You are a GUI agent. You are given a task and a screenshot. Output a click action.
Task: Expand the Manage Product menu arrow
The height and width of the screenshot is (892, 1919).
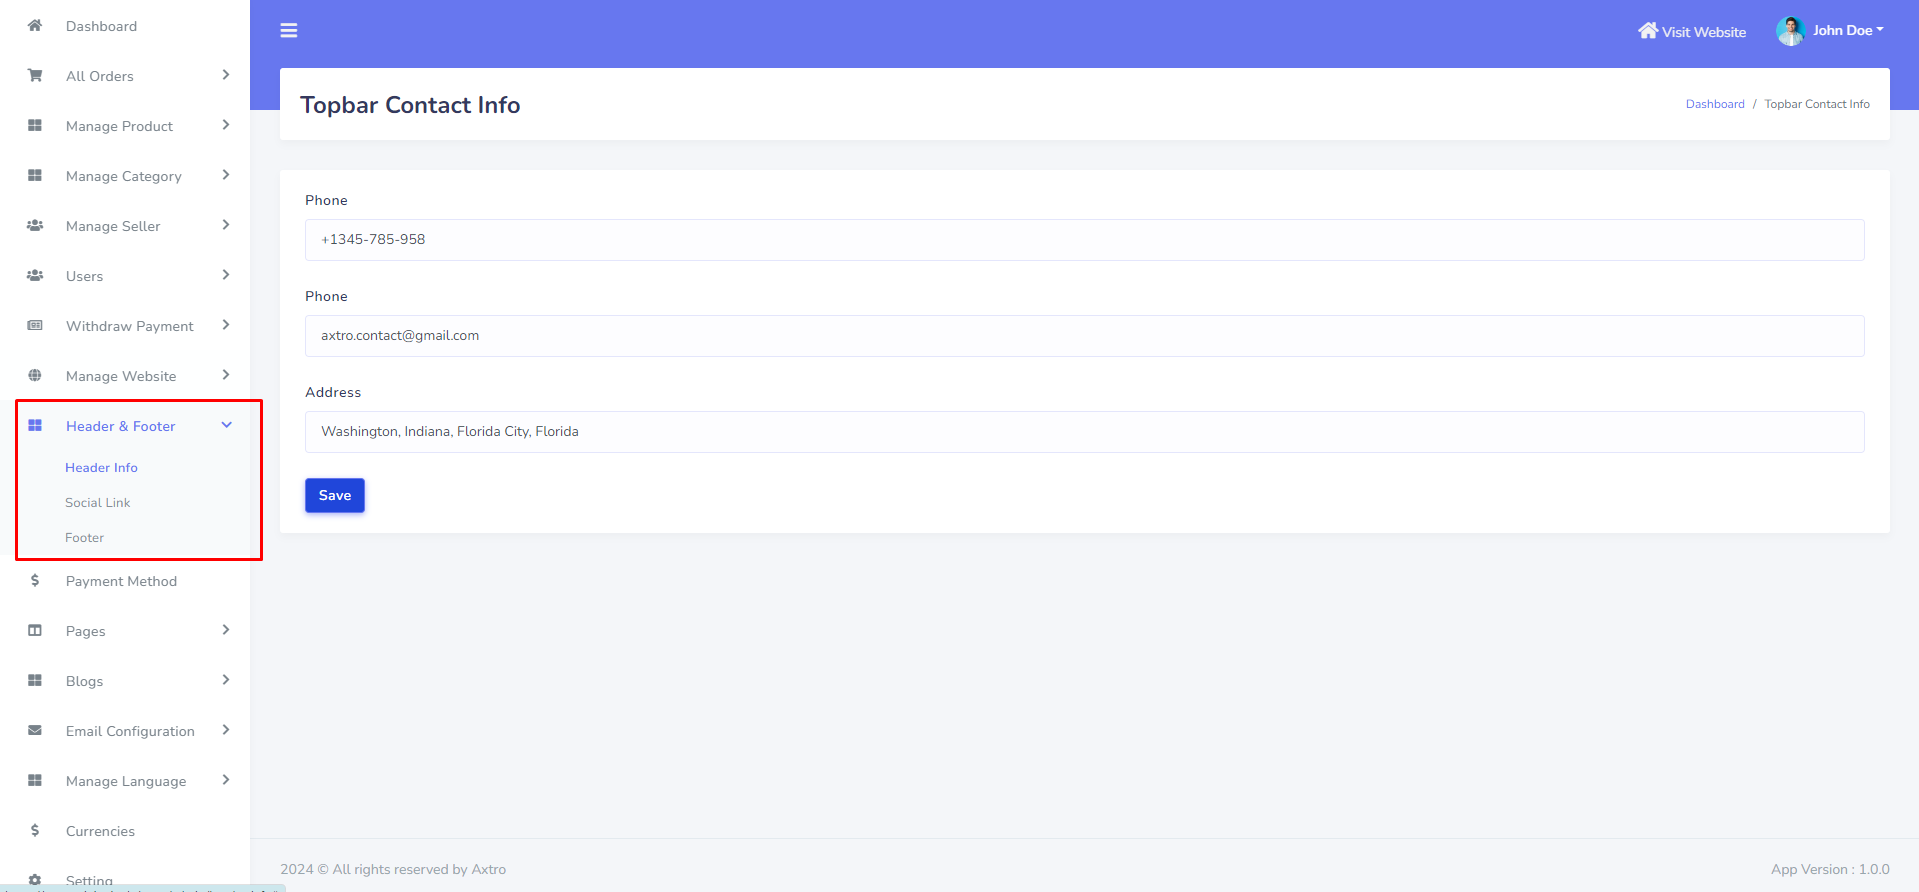[x=226, y=126]
